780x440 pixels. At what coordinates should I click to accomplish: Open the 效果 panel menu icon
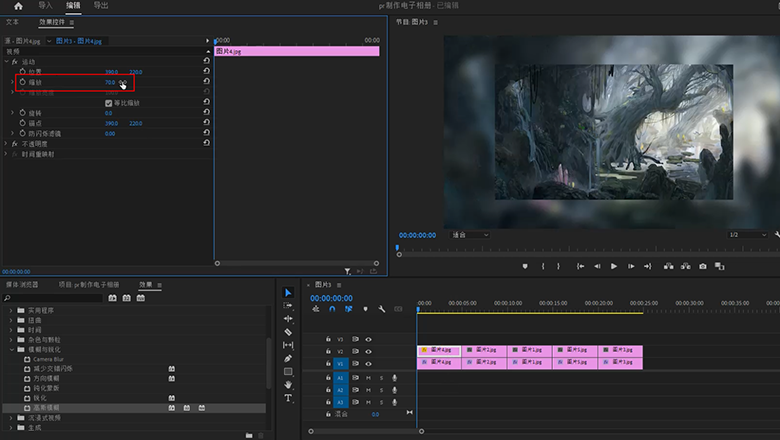(x=160, y=285)
